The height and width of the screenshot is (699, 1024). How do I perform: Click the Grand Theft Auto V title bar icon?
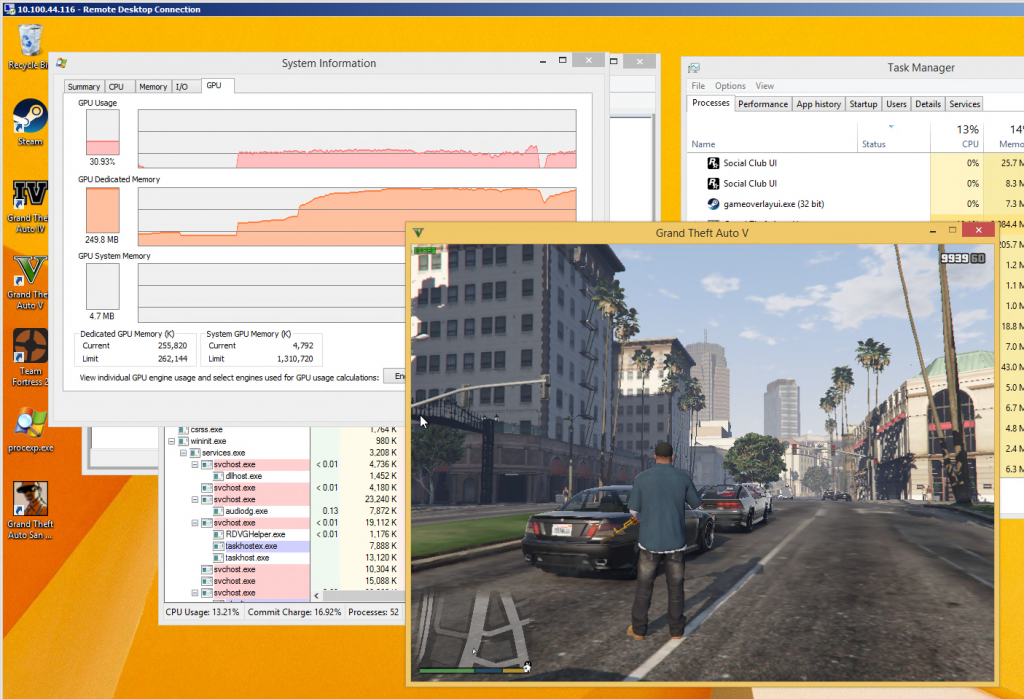click(419, 232)
